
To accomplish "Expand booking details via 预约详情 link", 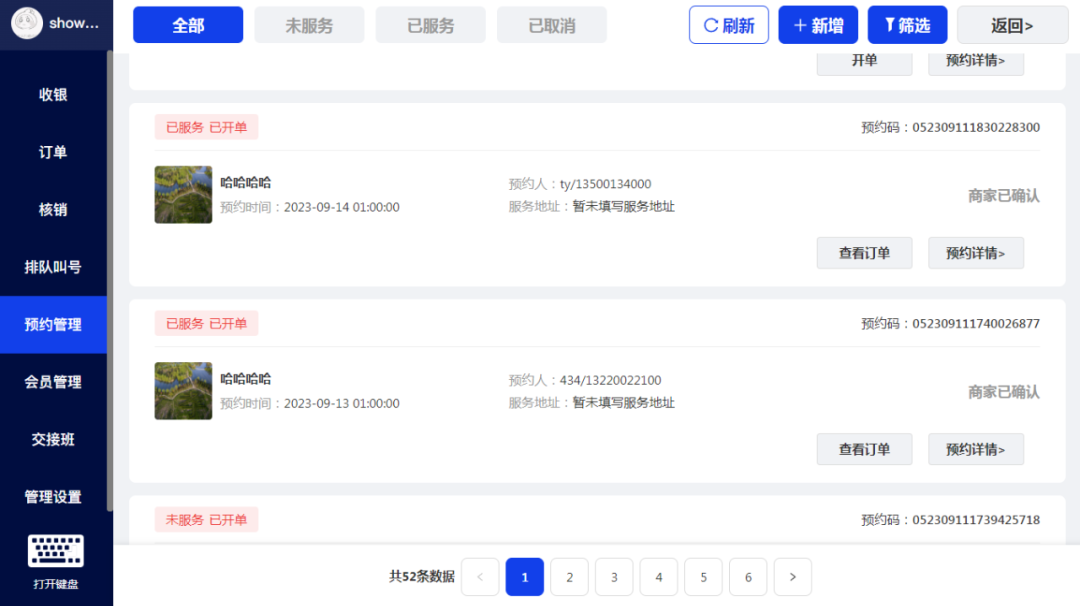I will pyautogui.click(x=975, y=253).
